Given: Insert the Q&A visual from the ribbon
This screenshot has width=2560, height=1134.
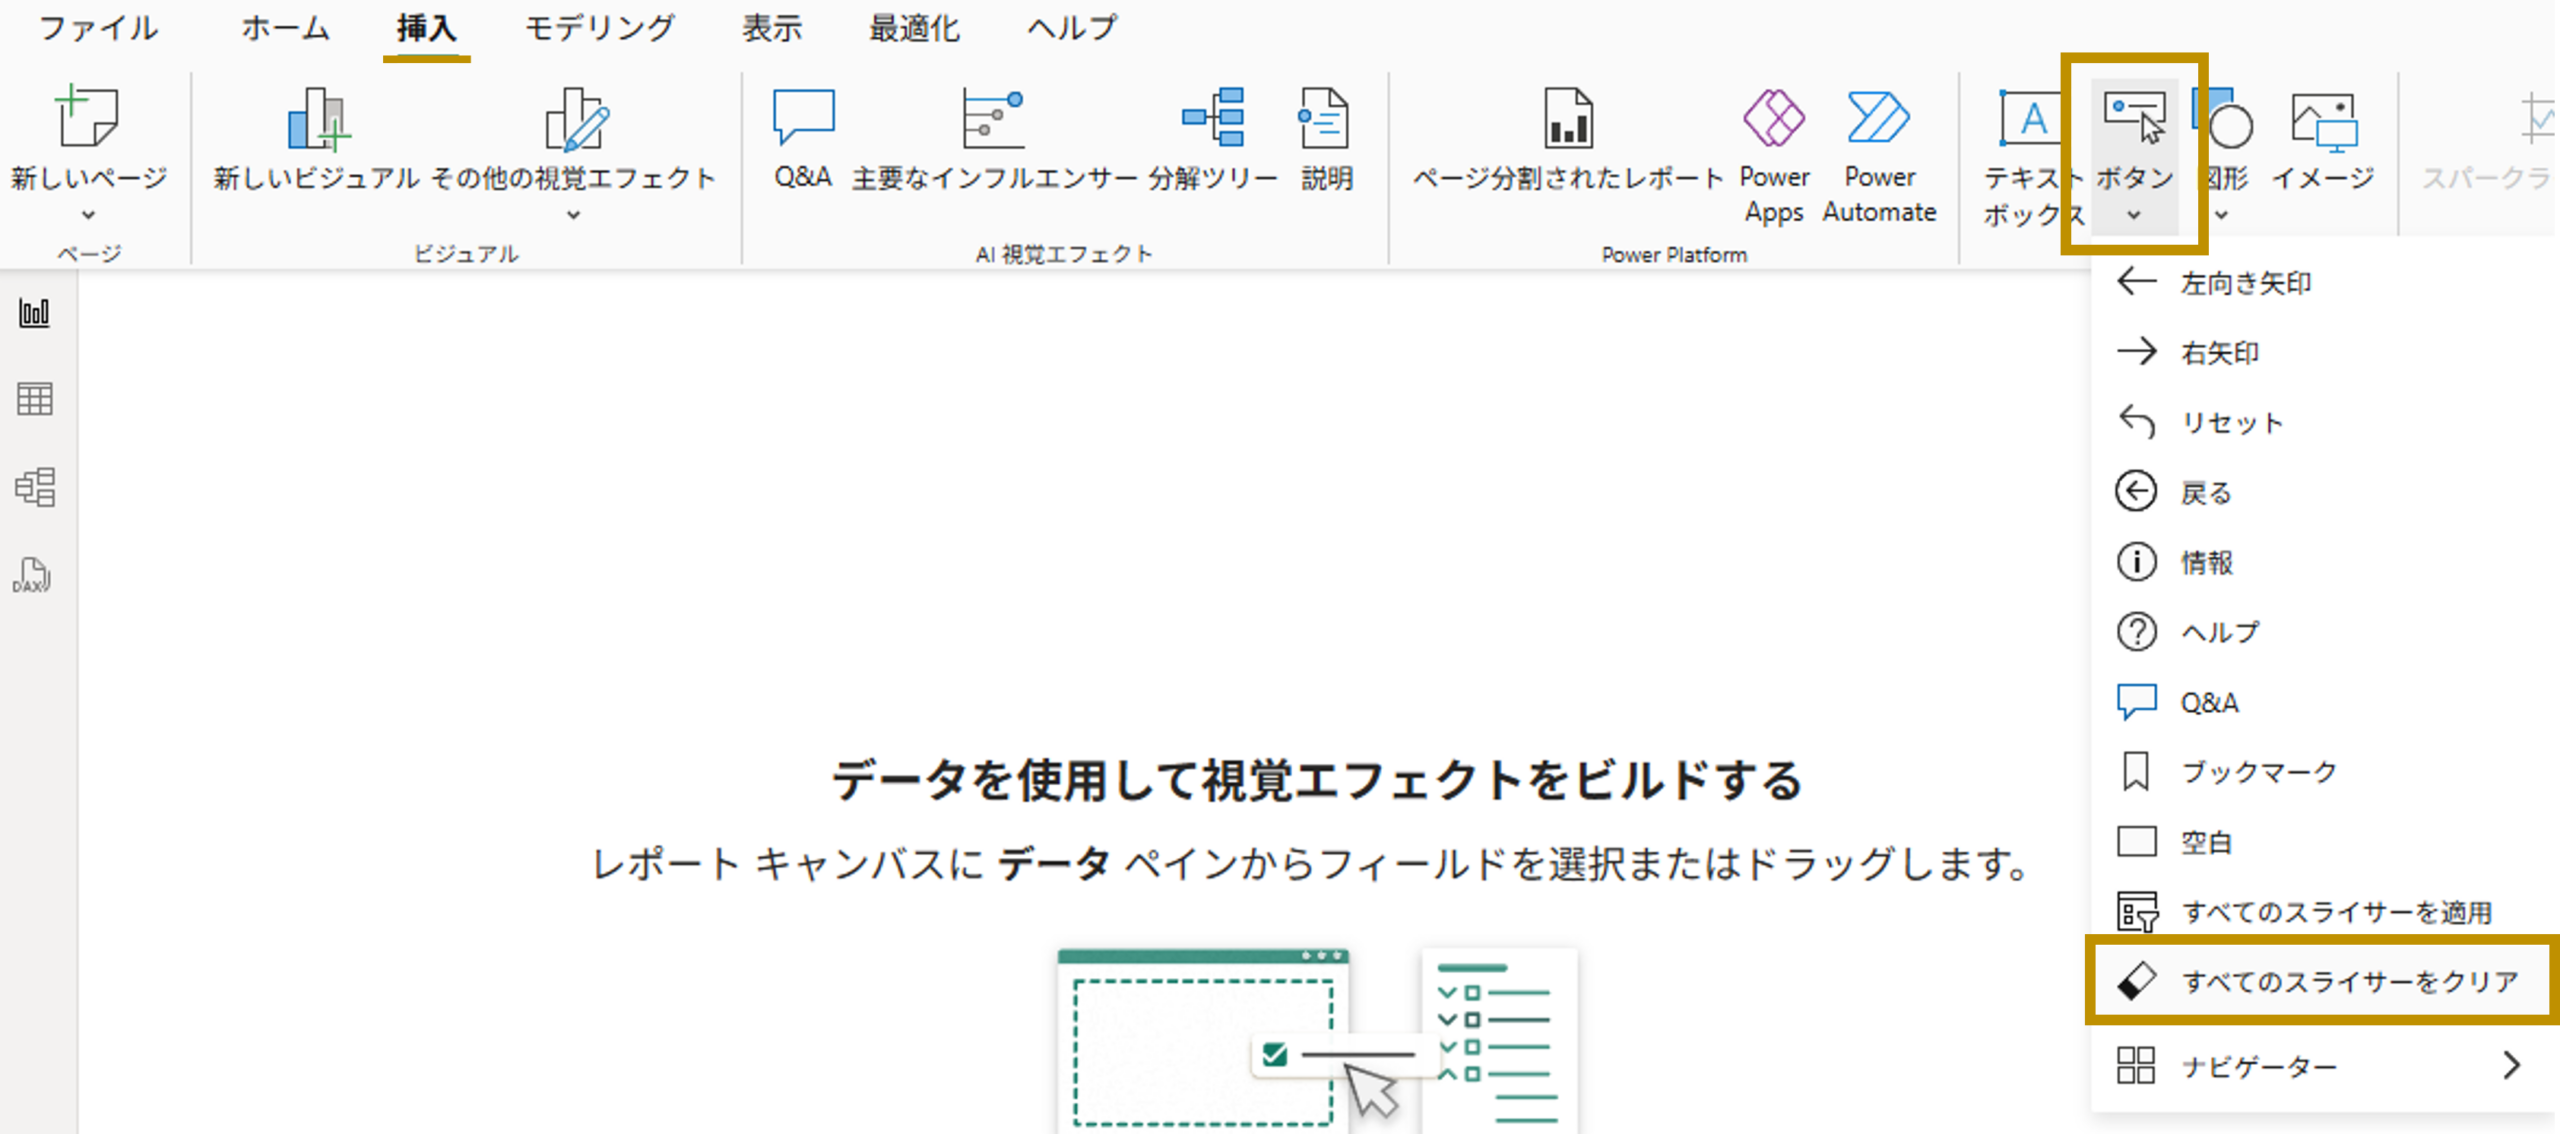Looking at the screenshot, I should [x=803, y=140].
